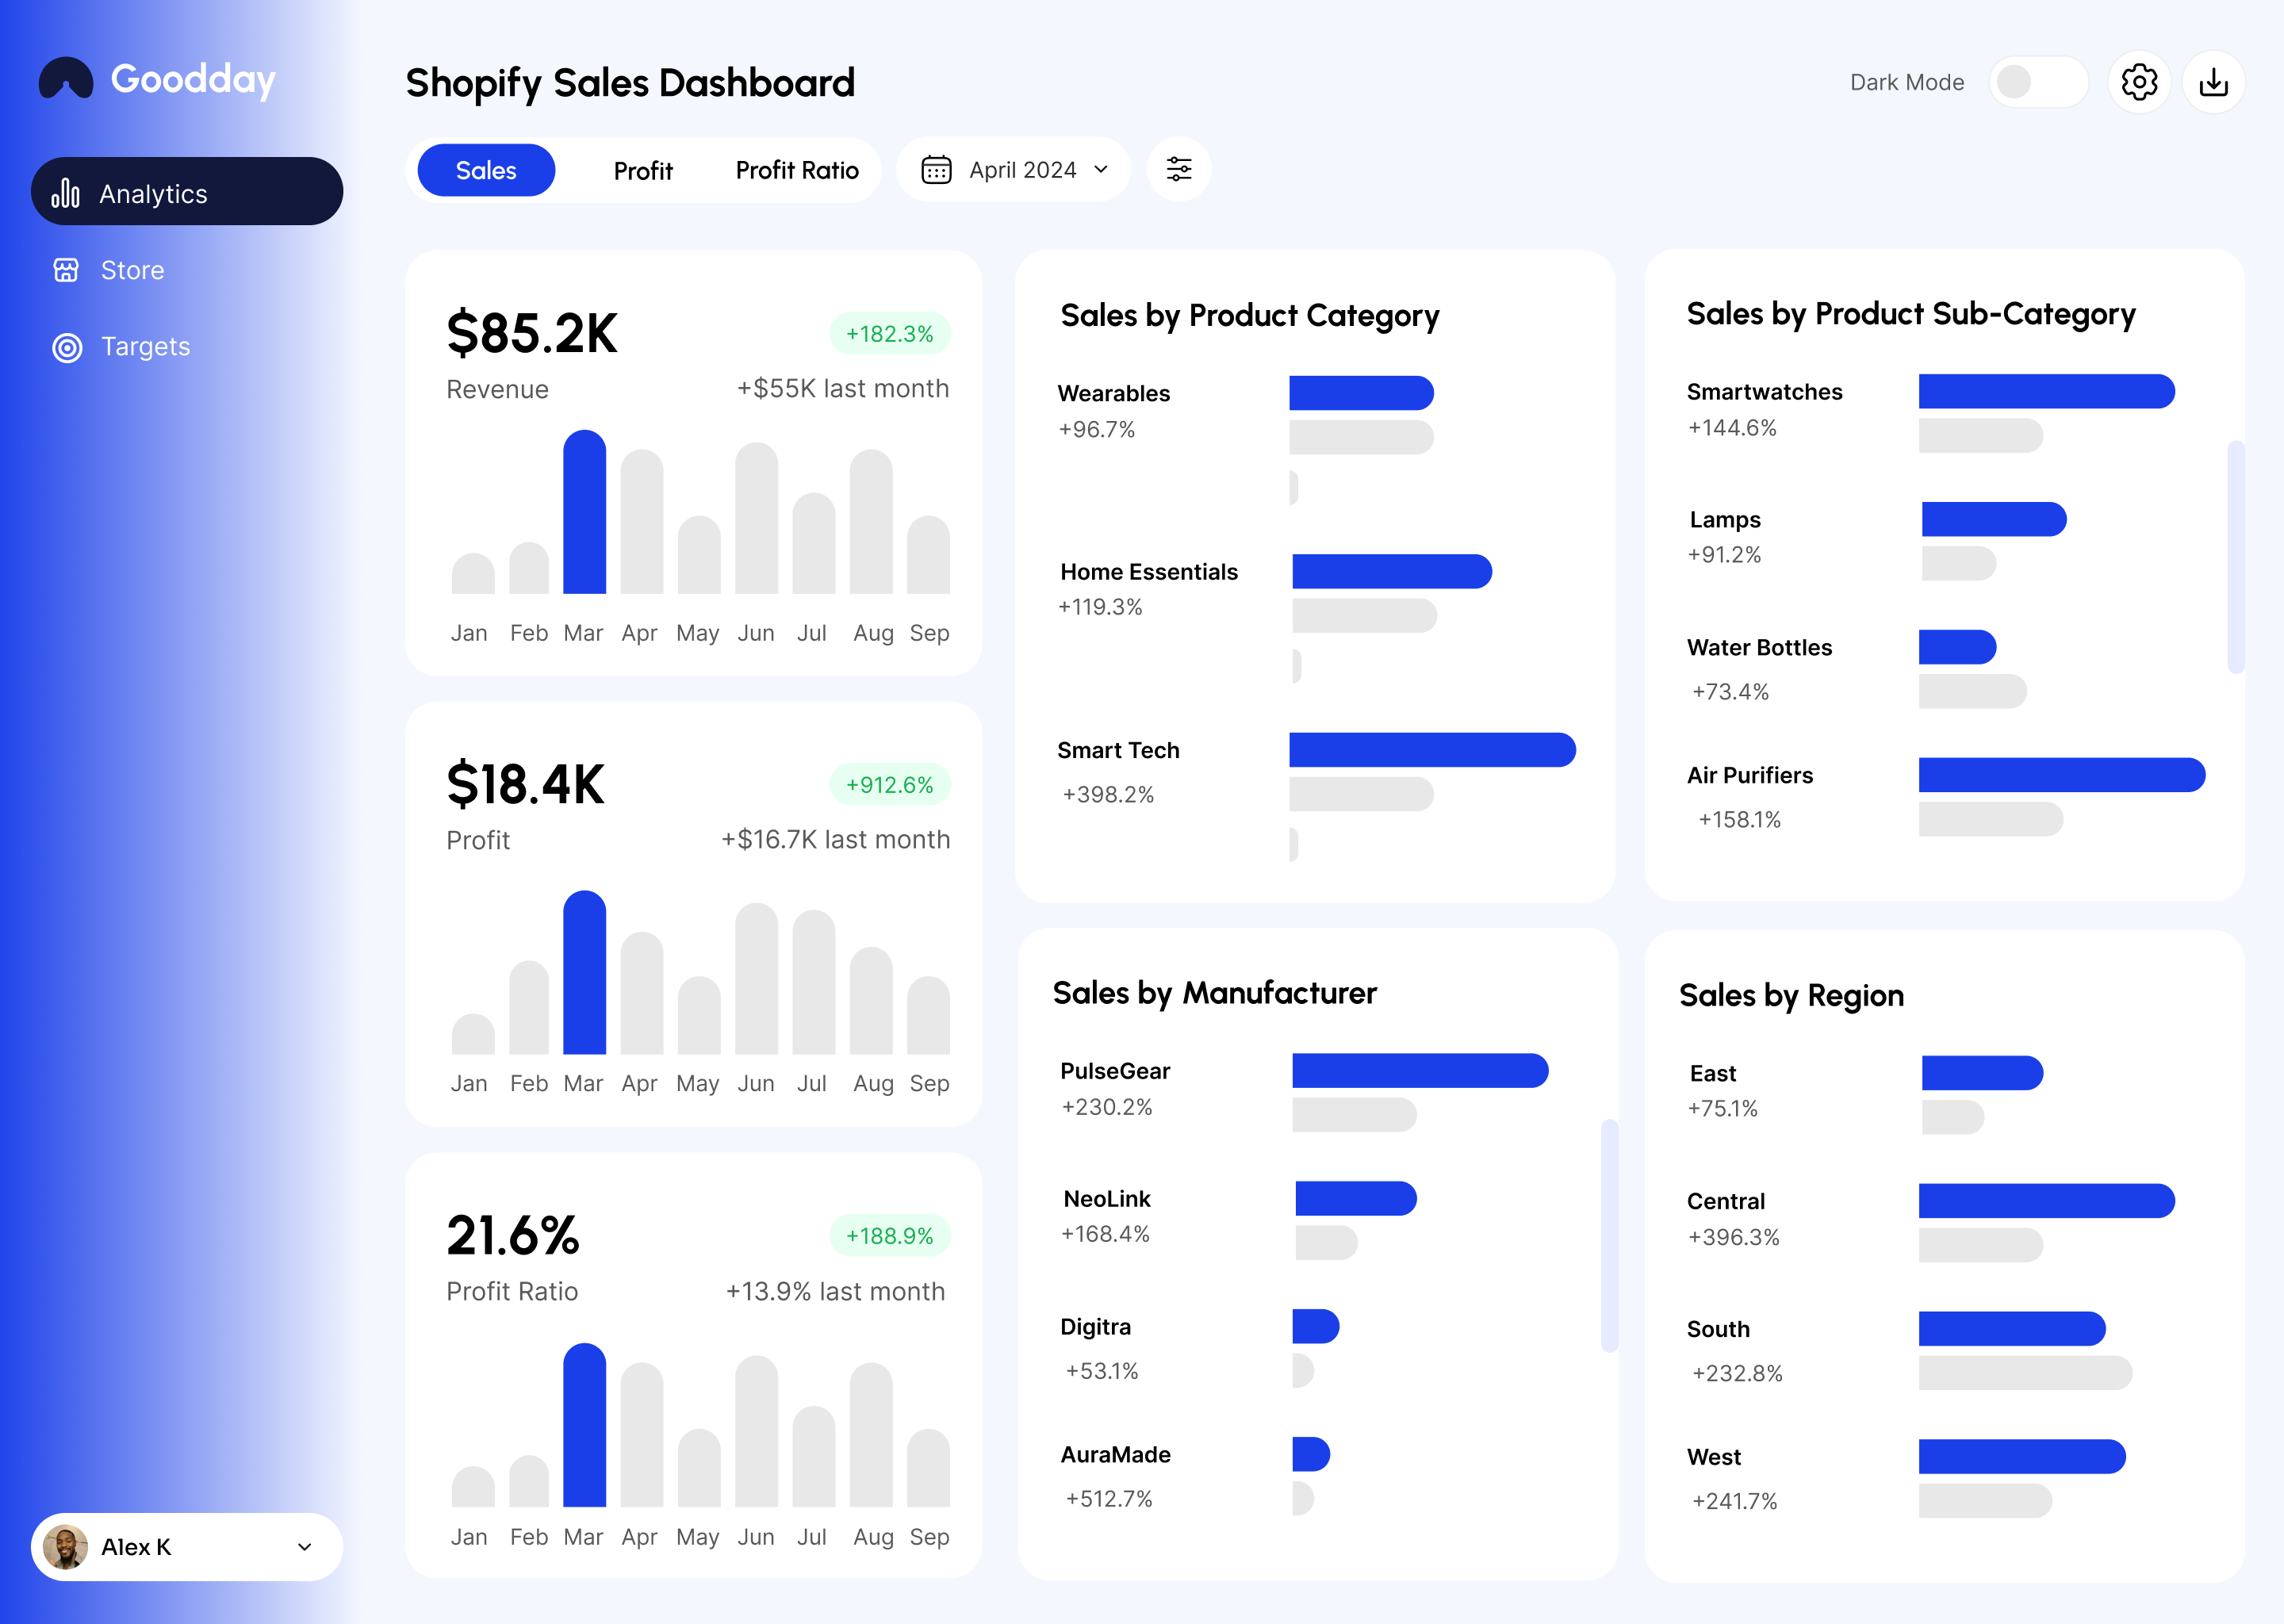This screenshot has width=2284, height=1624.
Task: Click the Store shop icon
Action: [x=66, y=270]
